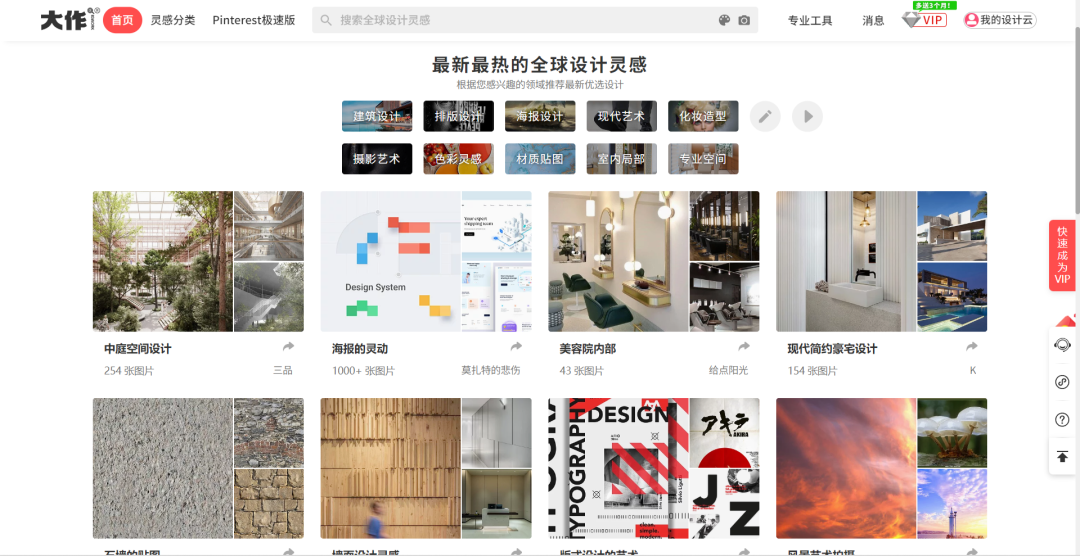This screenshot has width=1080, height=556.
Task: Open night pool villa thumbnail
Action: click(x=952, y=297)
